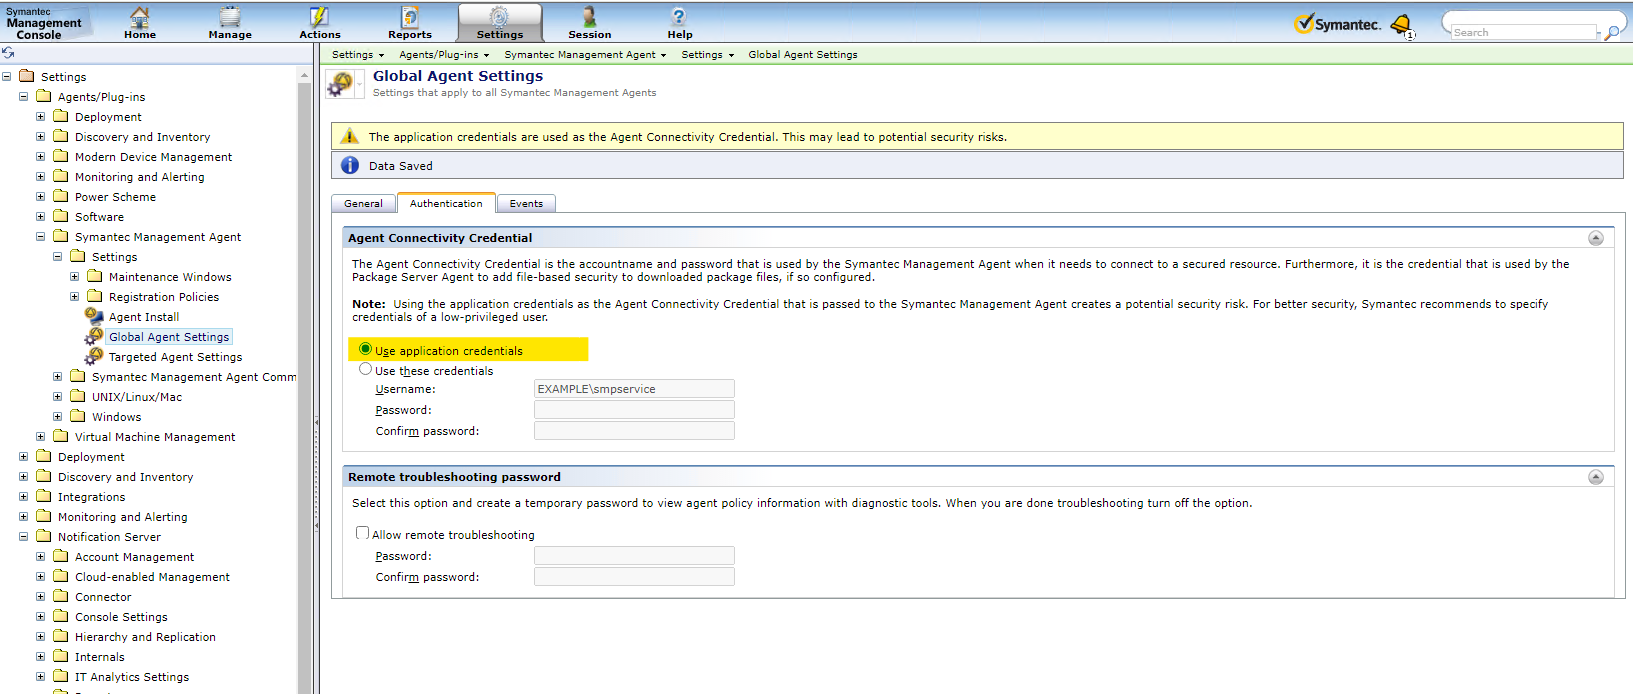Click the notification bell icon
This screenshot has height=694, width=1633.
[x=1402, y=24]
